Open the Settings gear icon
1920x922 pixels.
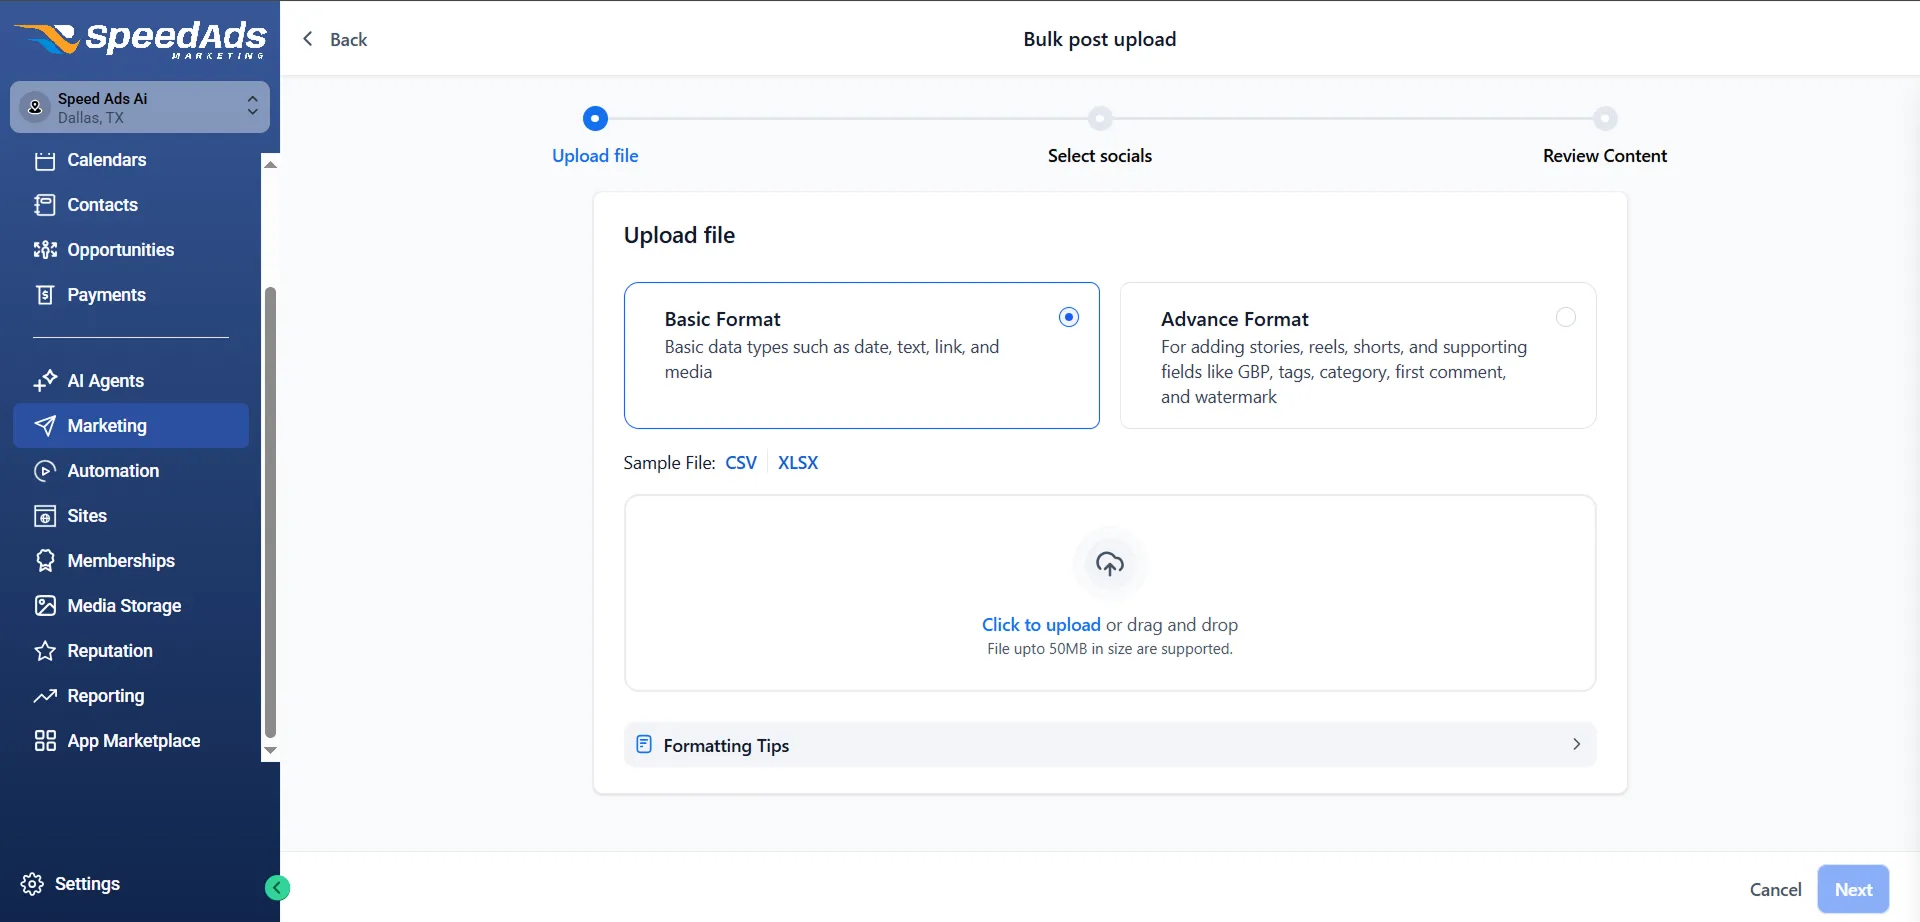pos(32,884)
